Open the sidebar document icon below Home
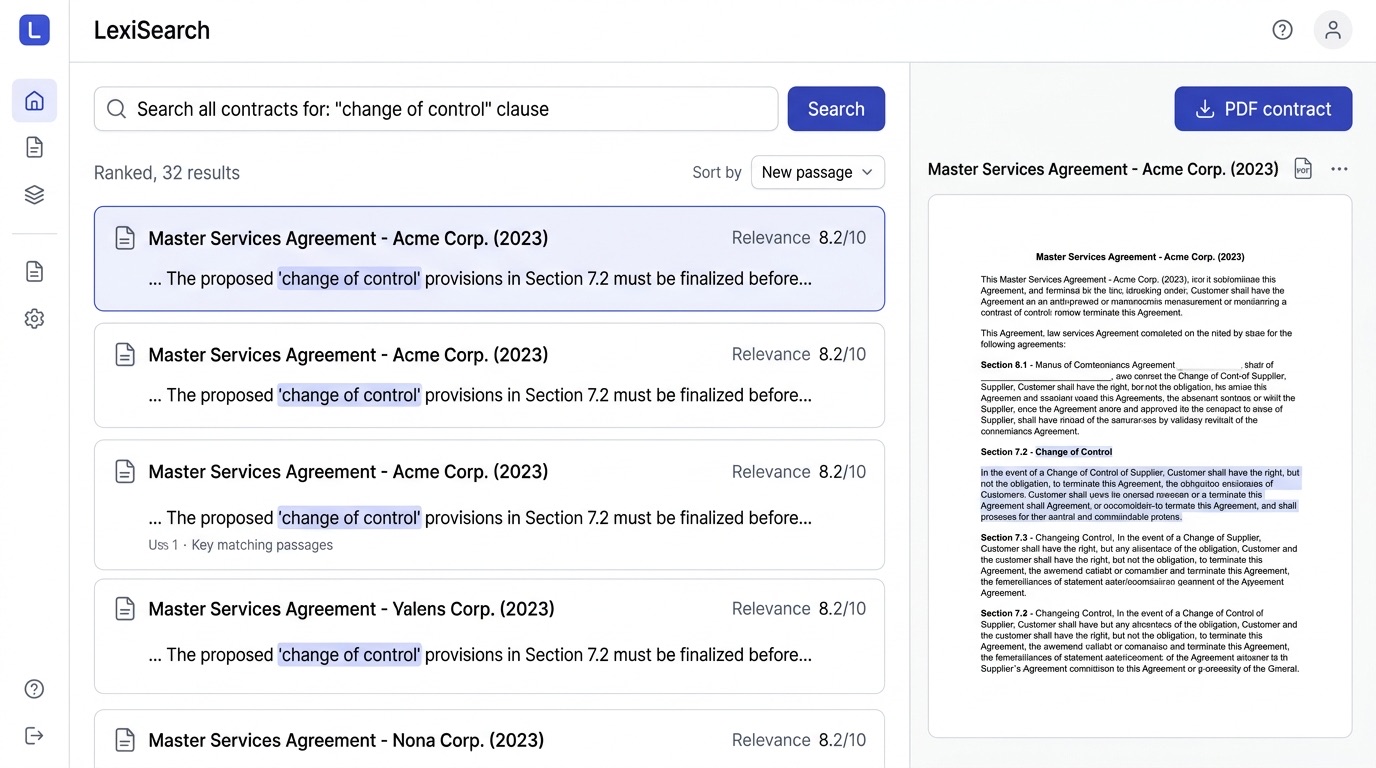1376x768 pixels. pos(34,148)
